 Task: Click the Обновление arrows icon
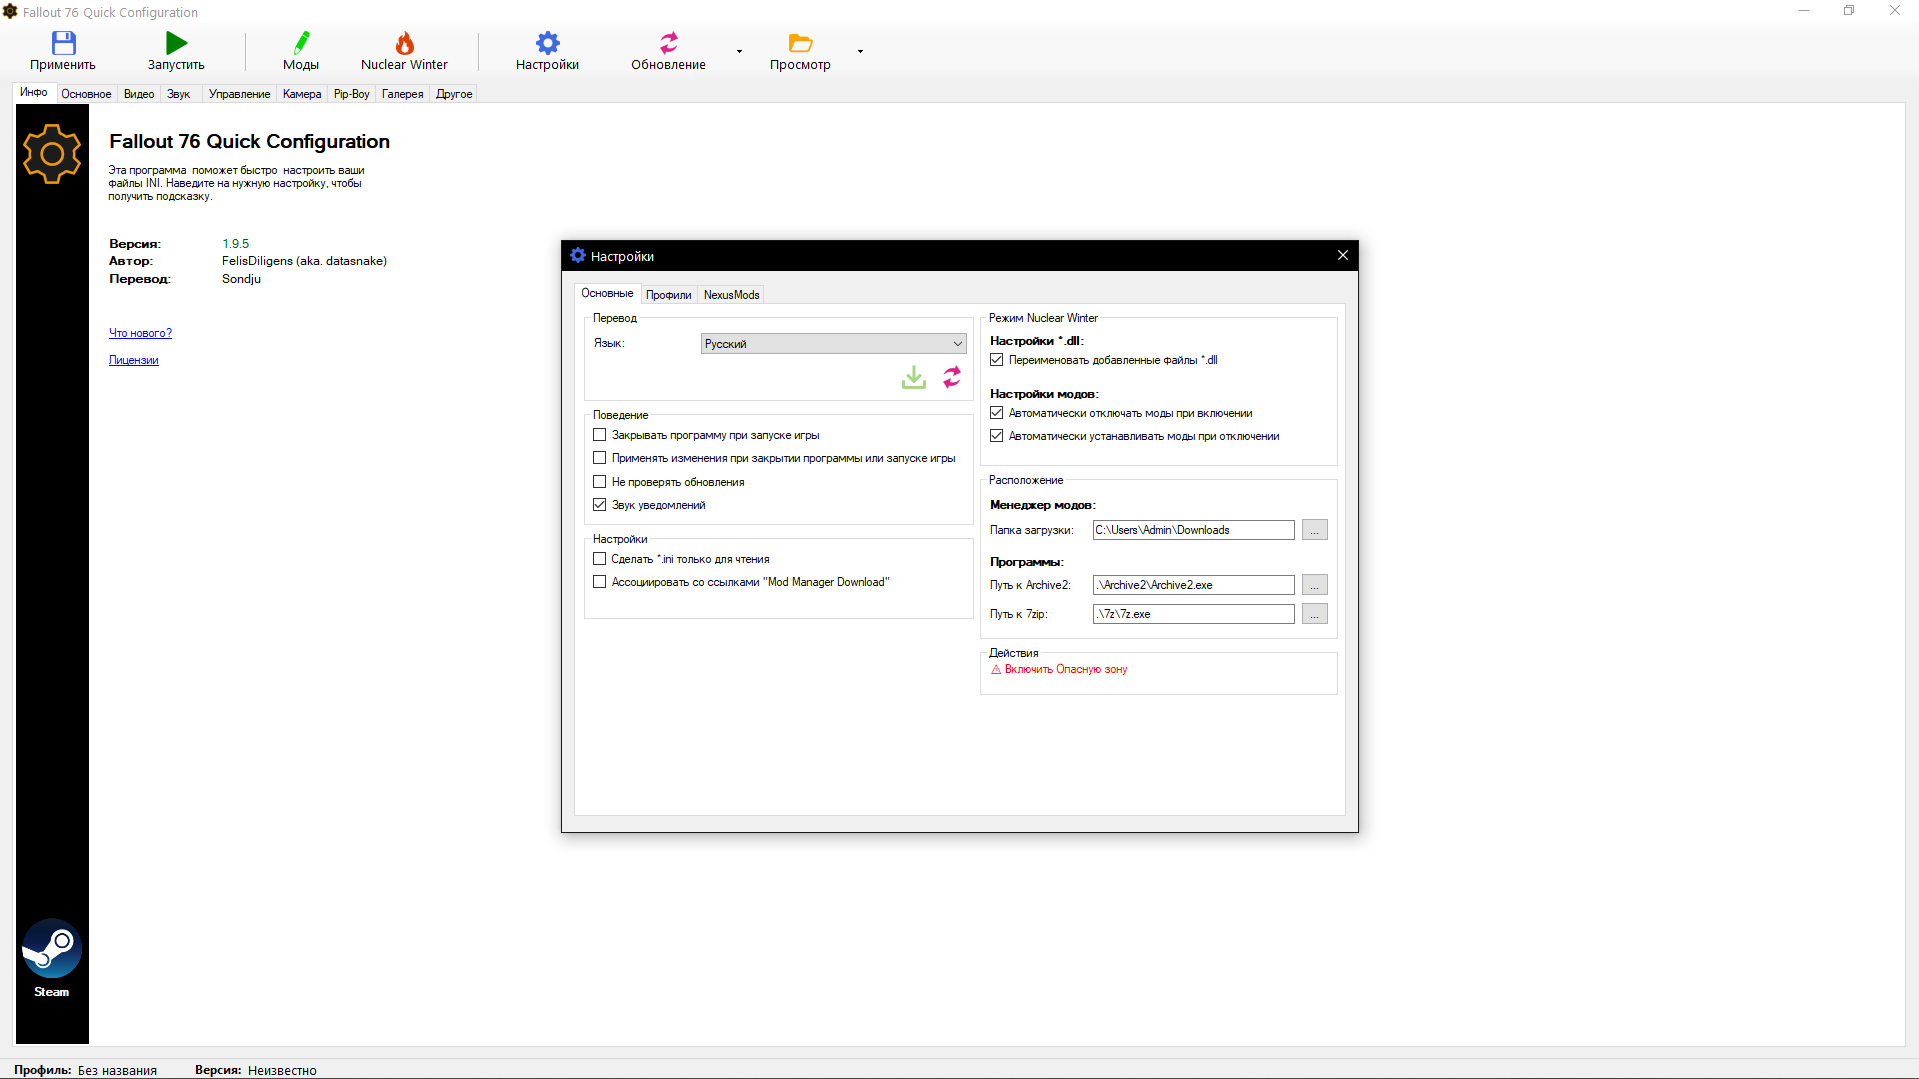click(x=668, y=43)
